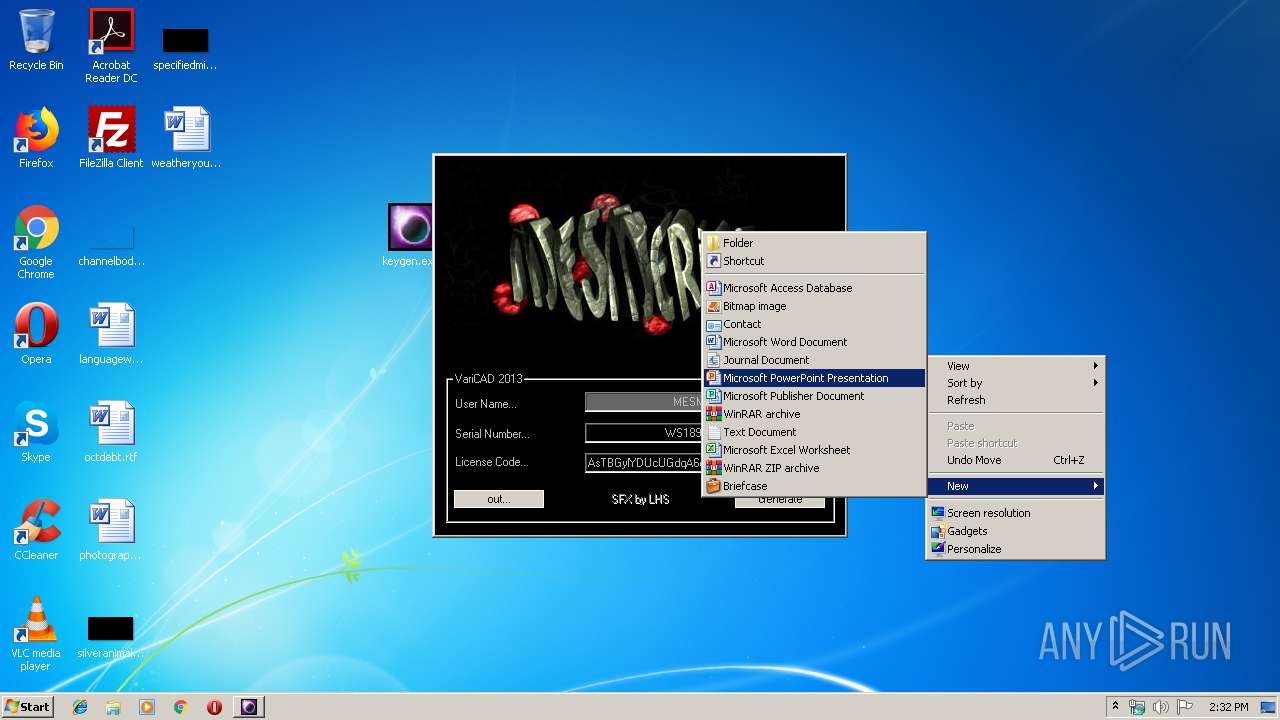Open Action Center flag tray icon
Viewport: 1280px width, 720px height.
[1184, 707]
